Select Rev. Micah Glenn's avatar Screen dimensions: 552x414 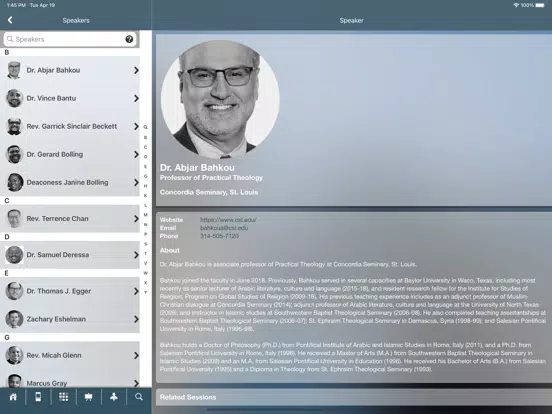(x=14, y=355)
